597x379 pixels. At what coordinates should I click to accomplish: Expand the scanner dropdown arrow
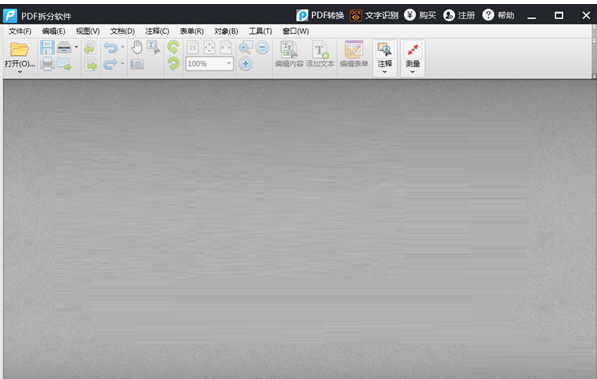coord(77,48)
